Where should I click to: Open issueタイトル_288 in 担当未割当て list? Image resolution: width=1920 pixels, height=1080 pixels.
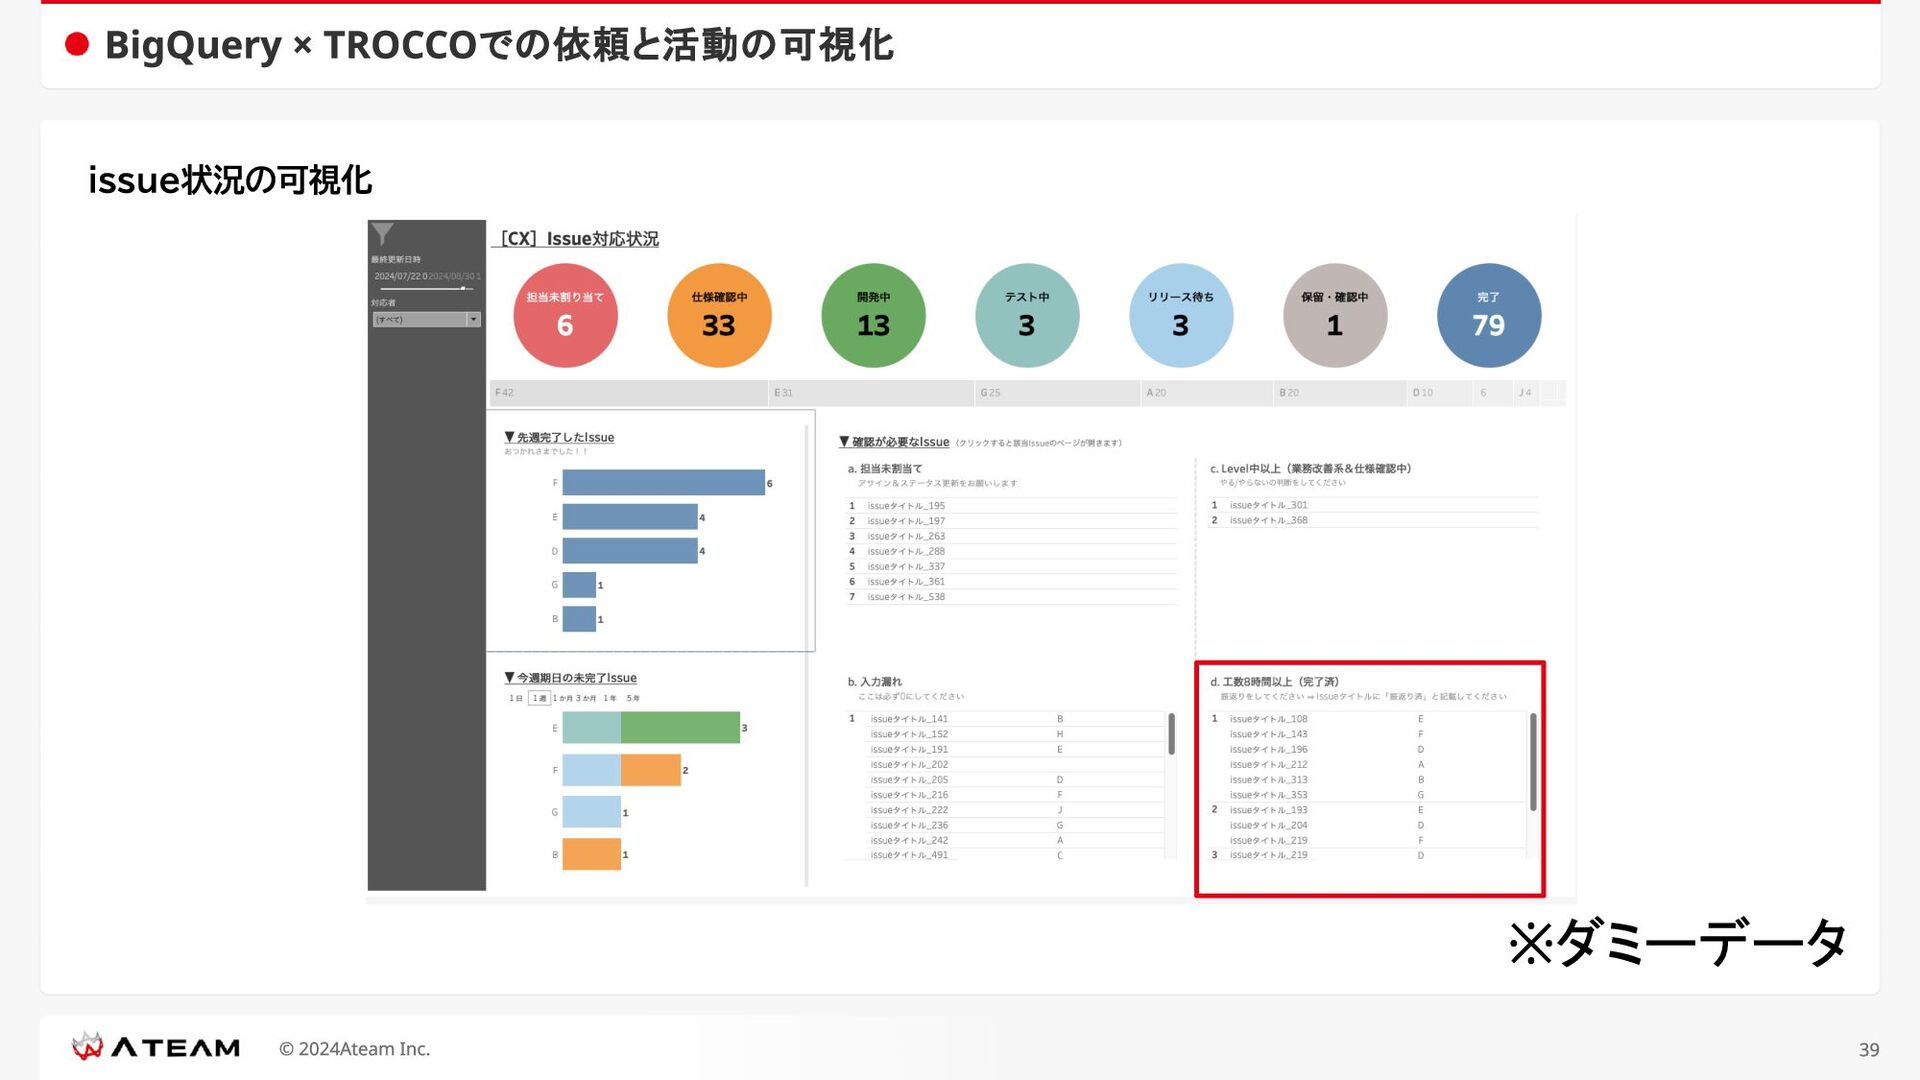click(x=906, y=551)
